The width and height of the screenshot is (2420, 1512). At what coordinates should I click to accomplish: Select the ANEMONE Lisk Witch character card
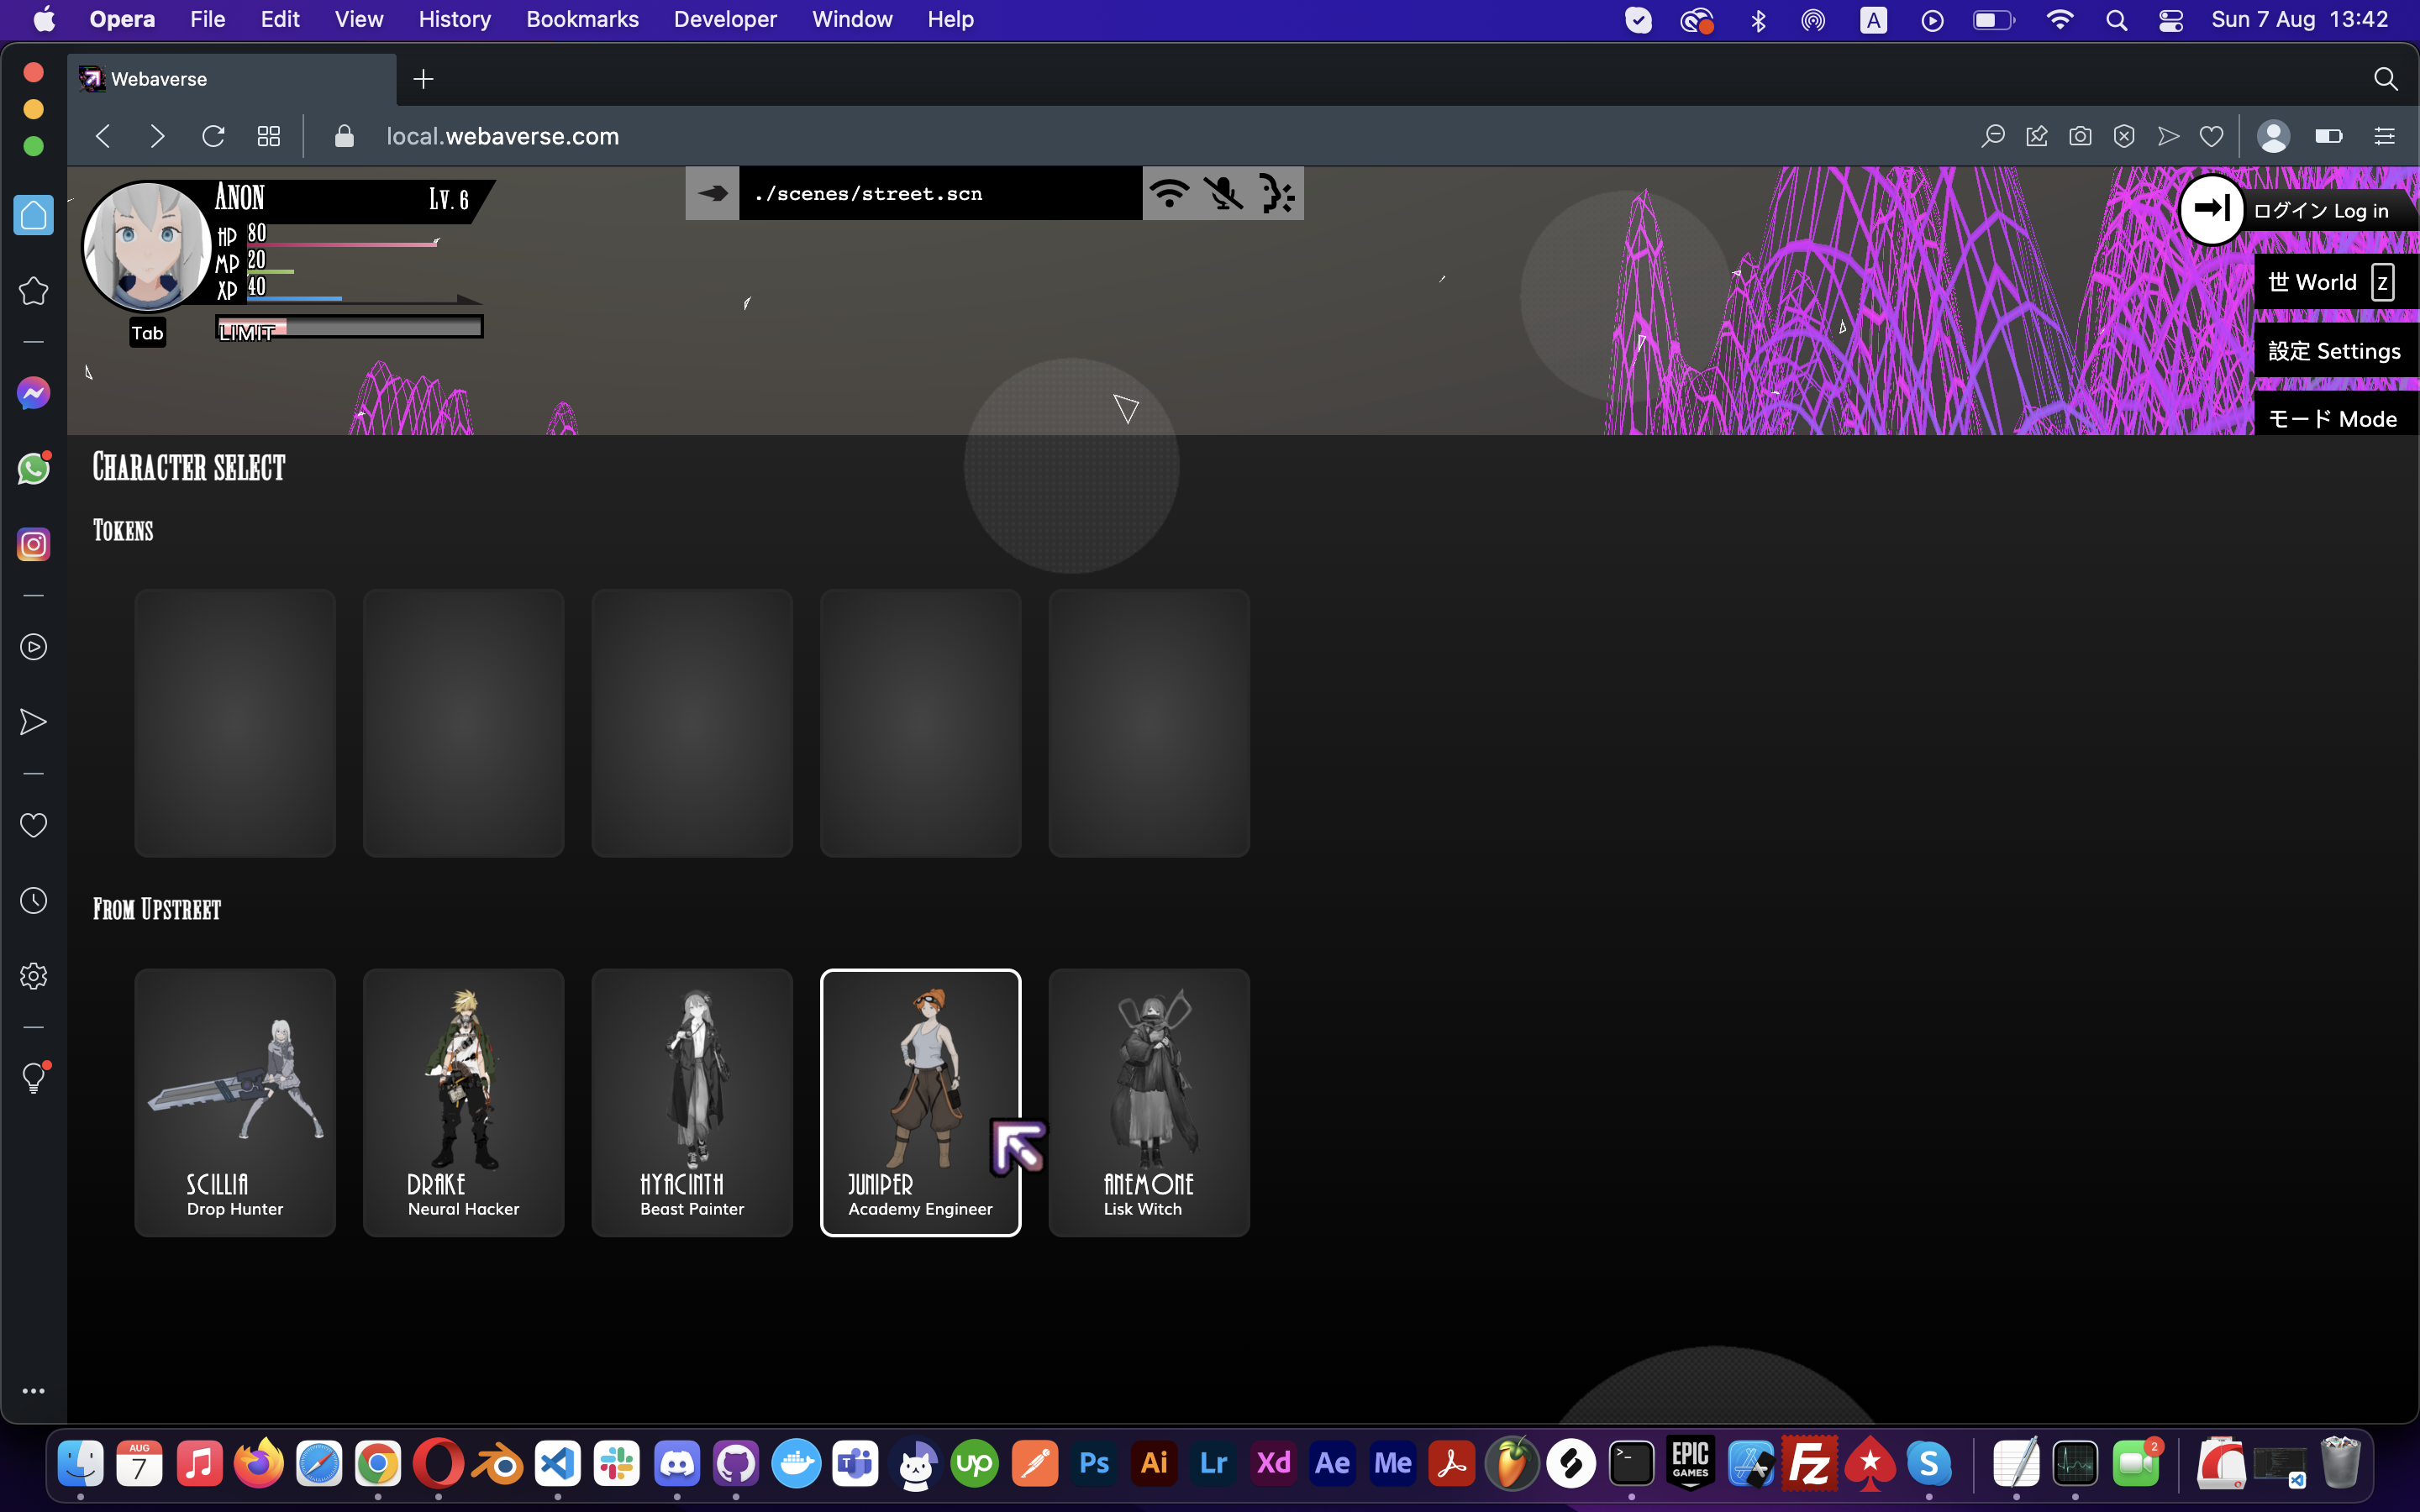click(1148, 1103)
